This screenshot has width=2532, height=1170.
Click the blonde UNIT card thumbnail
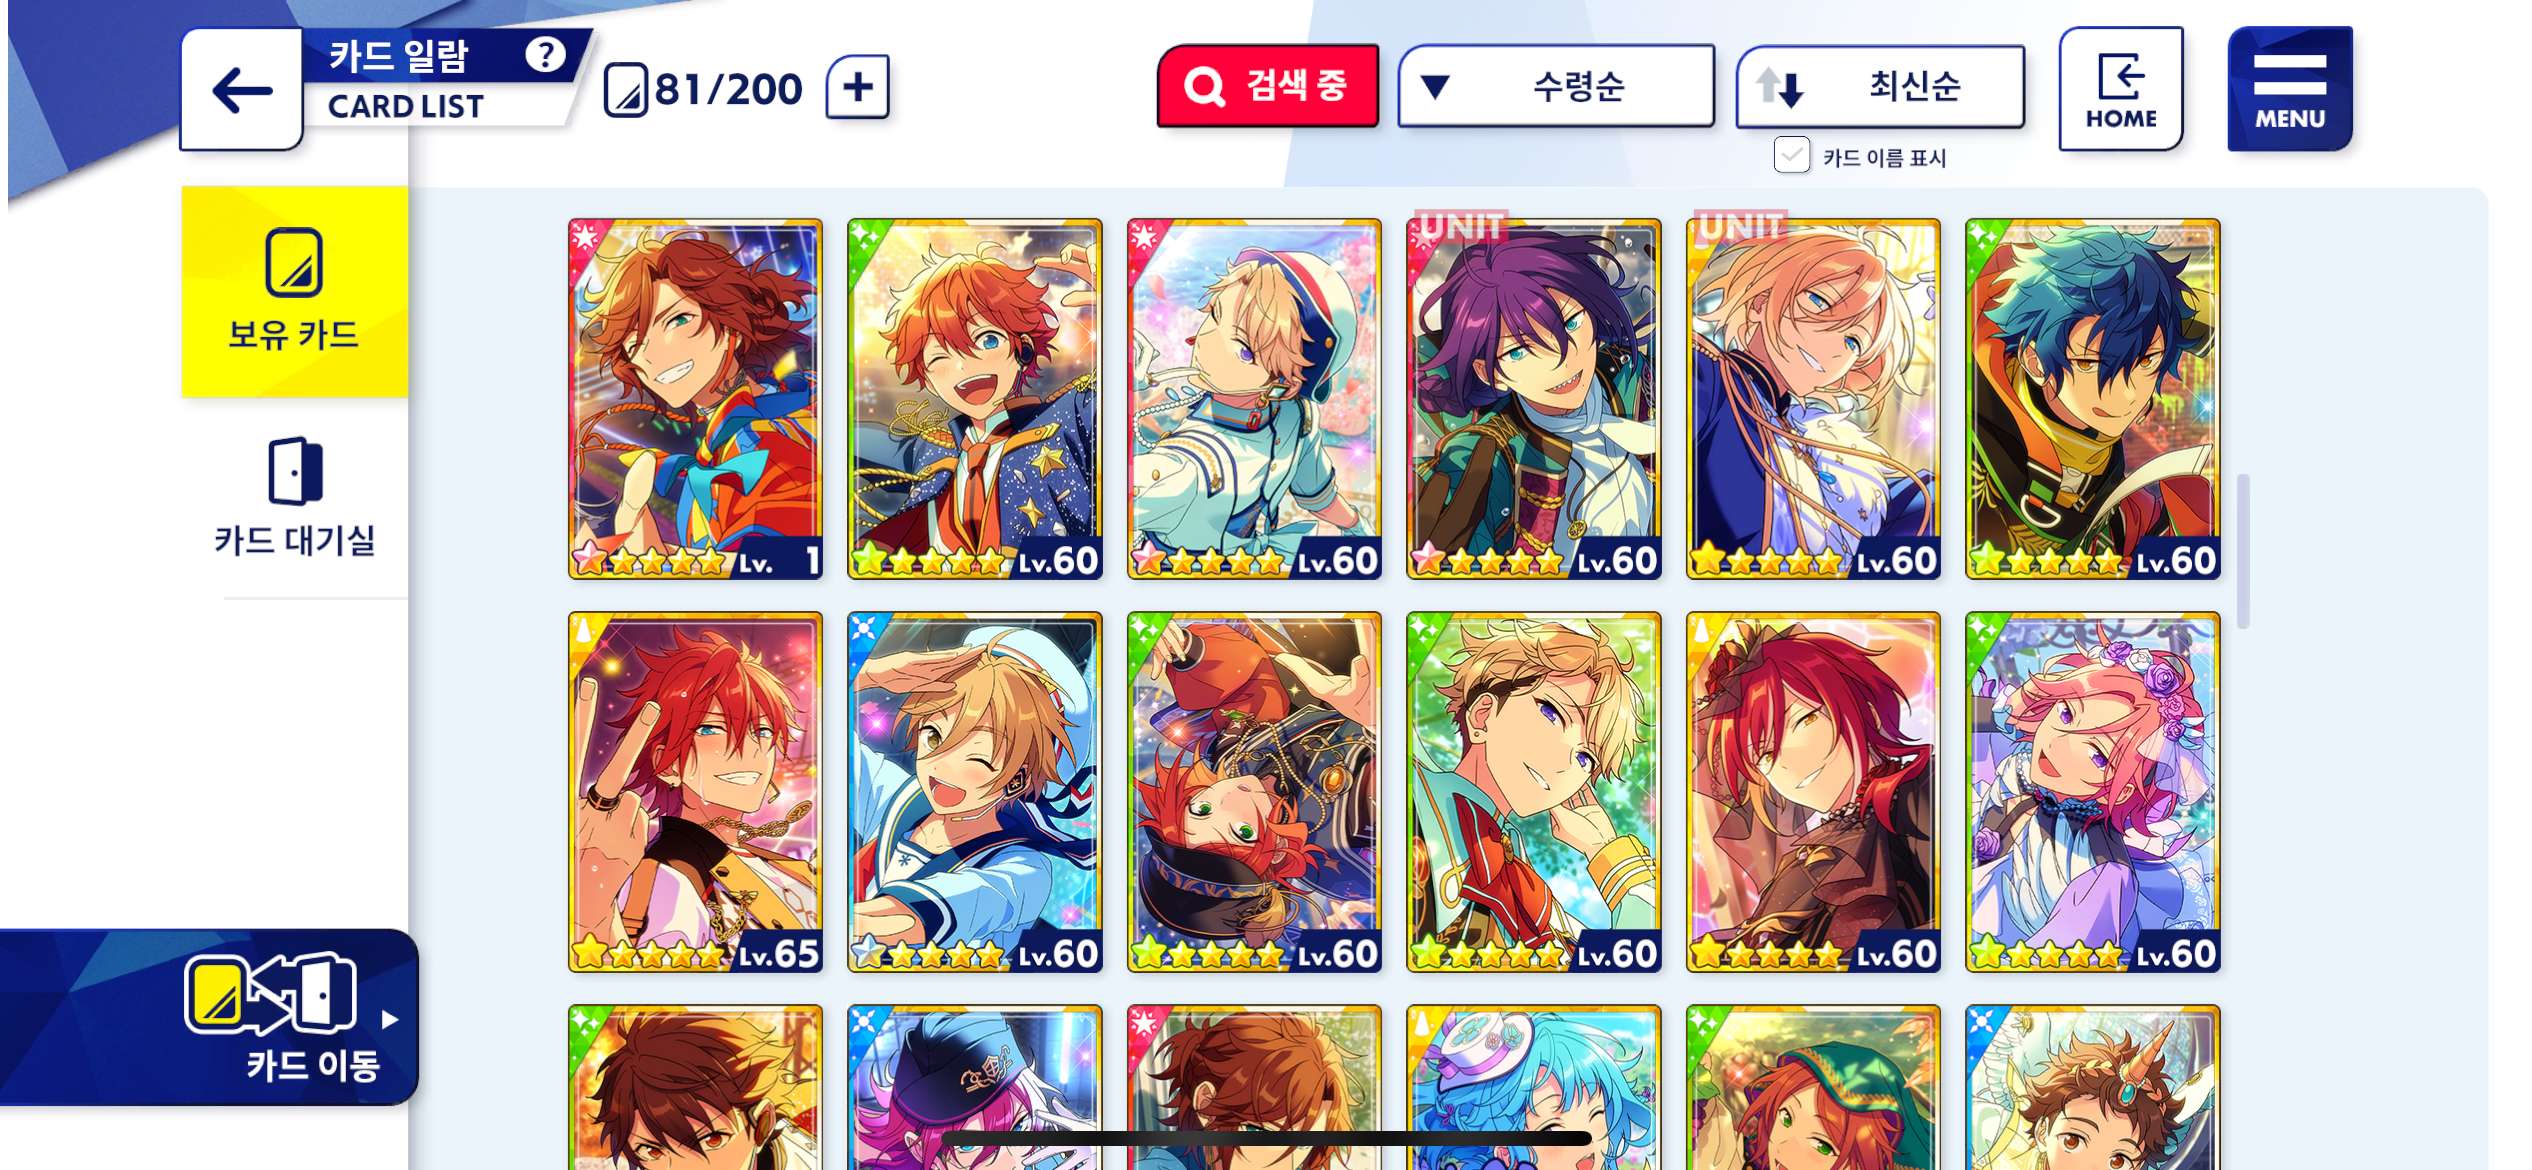coord(1813,399)
